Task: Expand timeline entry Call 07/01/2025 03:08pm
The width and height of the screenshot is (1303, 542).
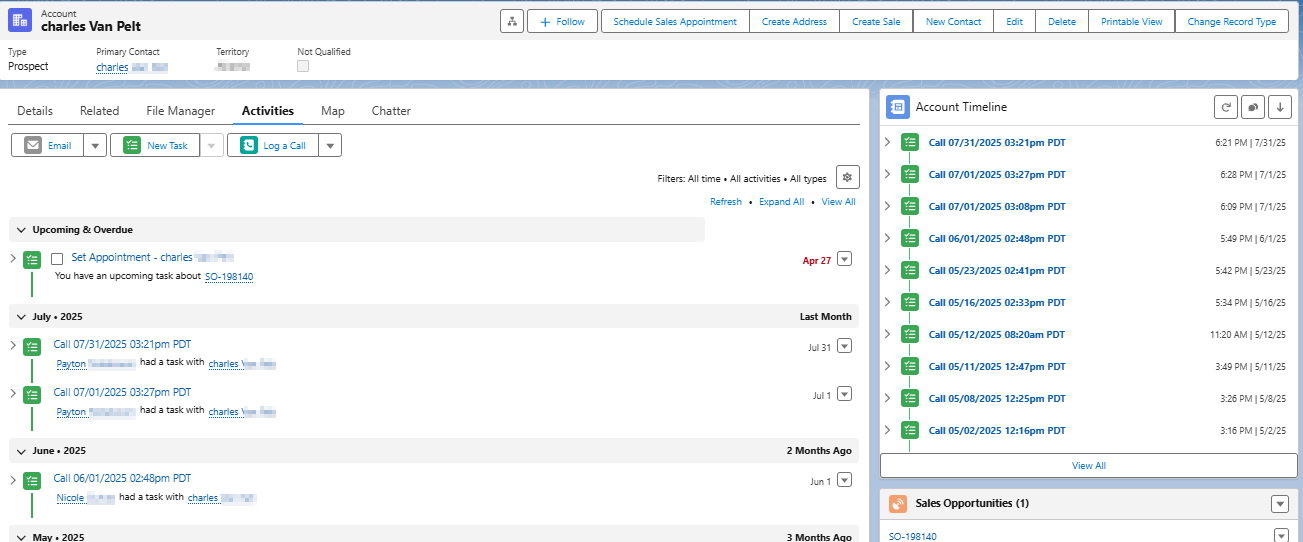Action: pos(887,206)
